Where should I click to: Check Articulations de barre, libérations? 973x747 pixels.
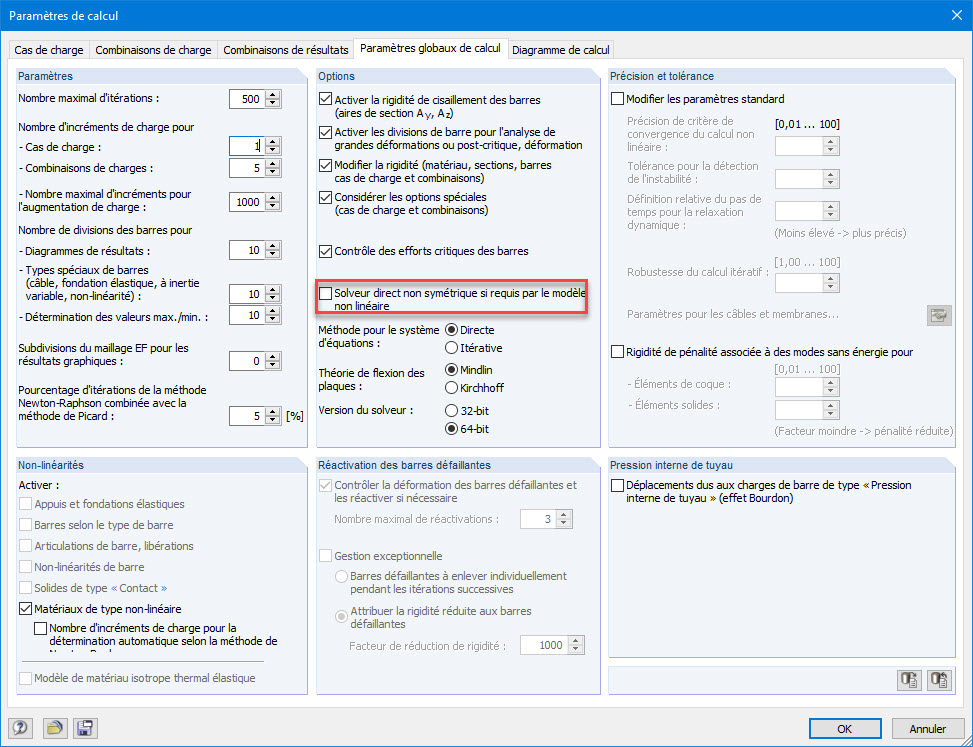pyautogui.click(x=25, y=546)
